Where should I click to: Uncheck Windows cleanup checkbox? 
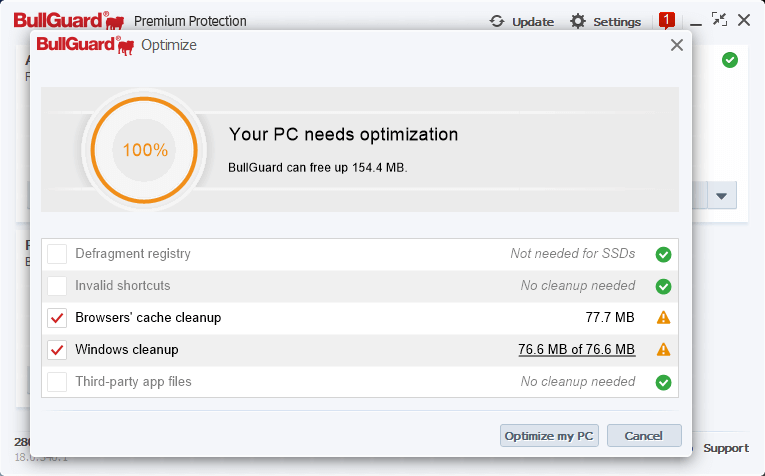pyautogui.click(x=57, y=350)
